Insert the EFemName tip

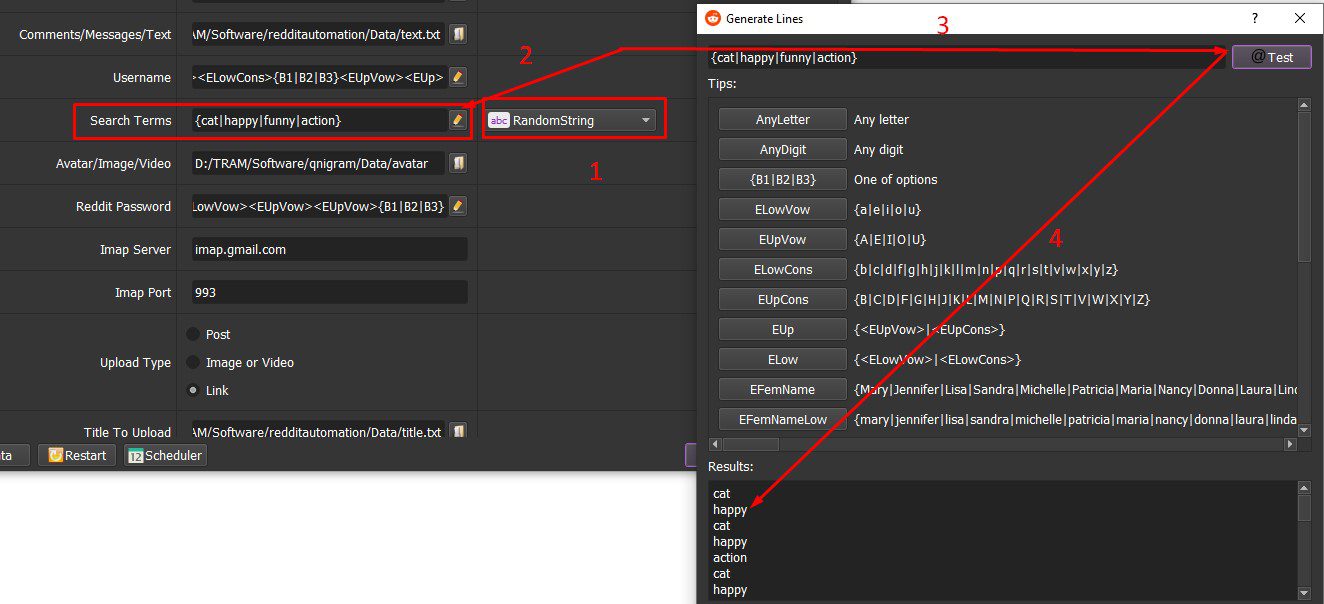point(783,389)
